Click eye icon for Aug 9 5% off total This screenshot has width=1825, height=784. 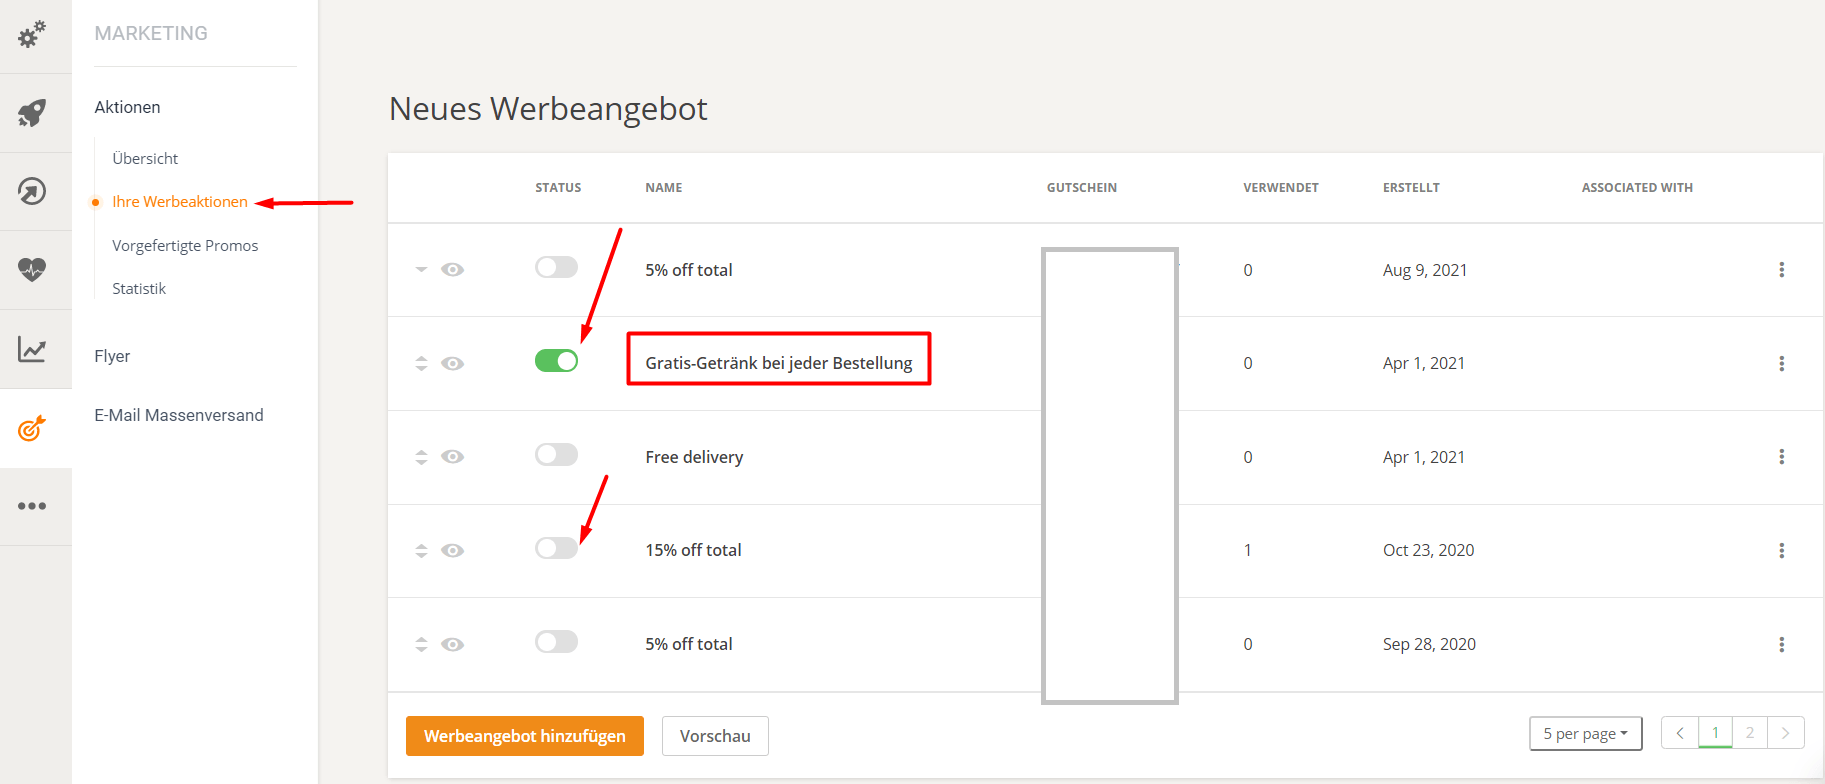pos(453,270)
